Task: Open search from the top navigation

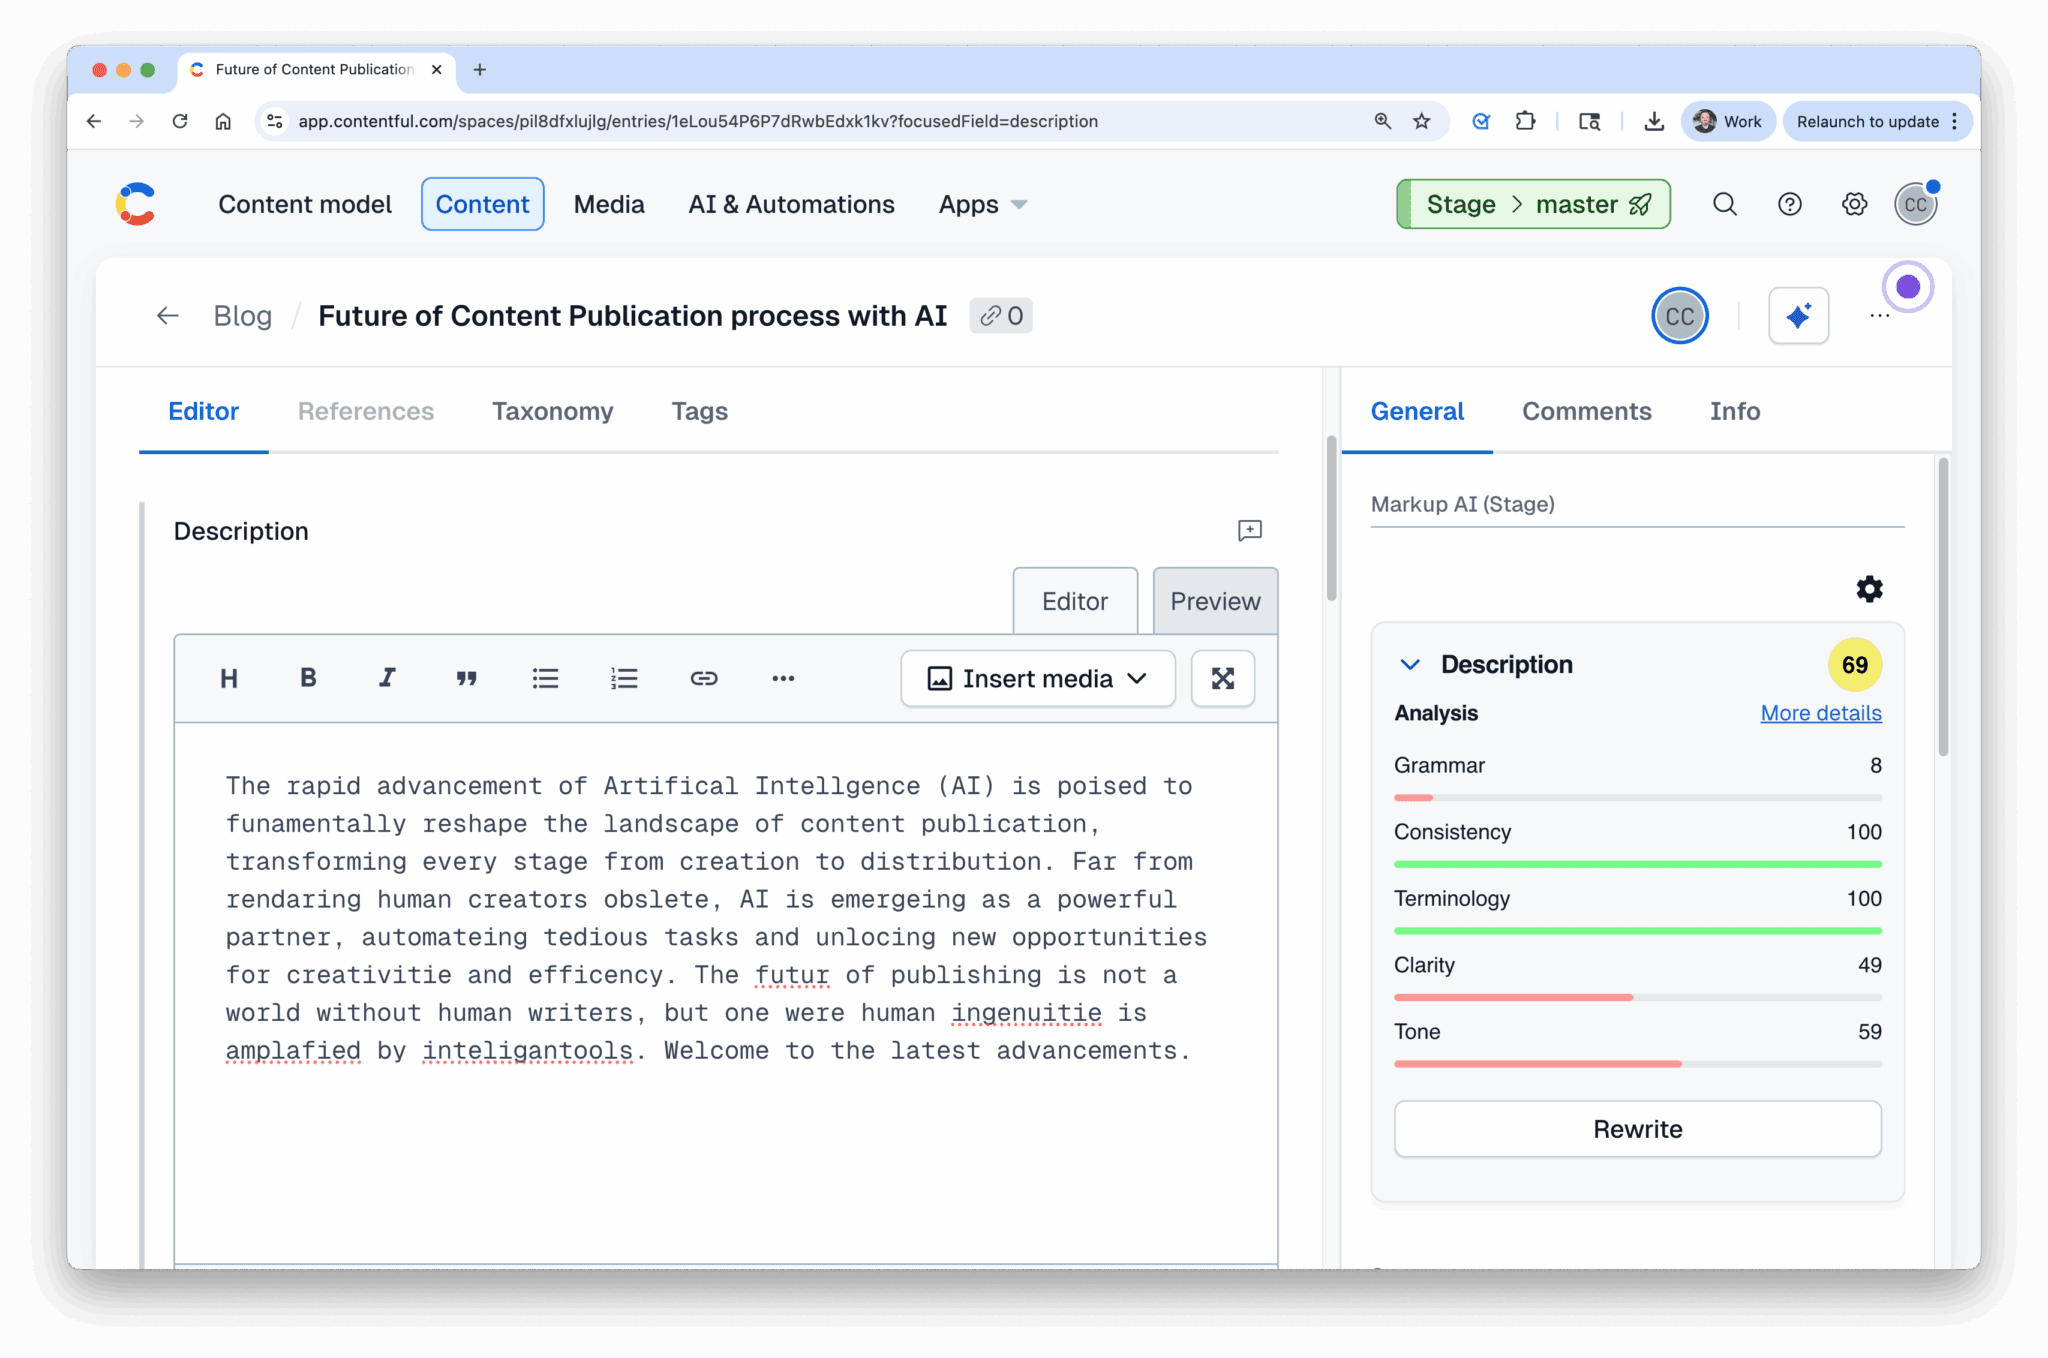Action: 1725,203
